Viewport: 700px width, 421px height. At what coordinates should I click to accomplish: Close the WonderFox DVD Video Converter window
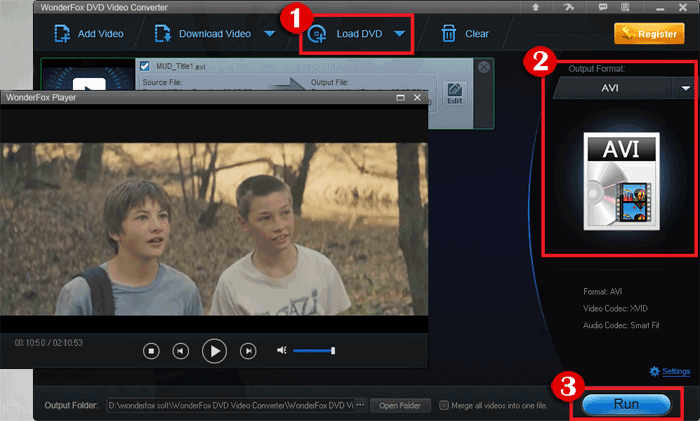tap(683, 7)
